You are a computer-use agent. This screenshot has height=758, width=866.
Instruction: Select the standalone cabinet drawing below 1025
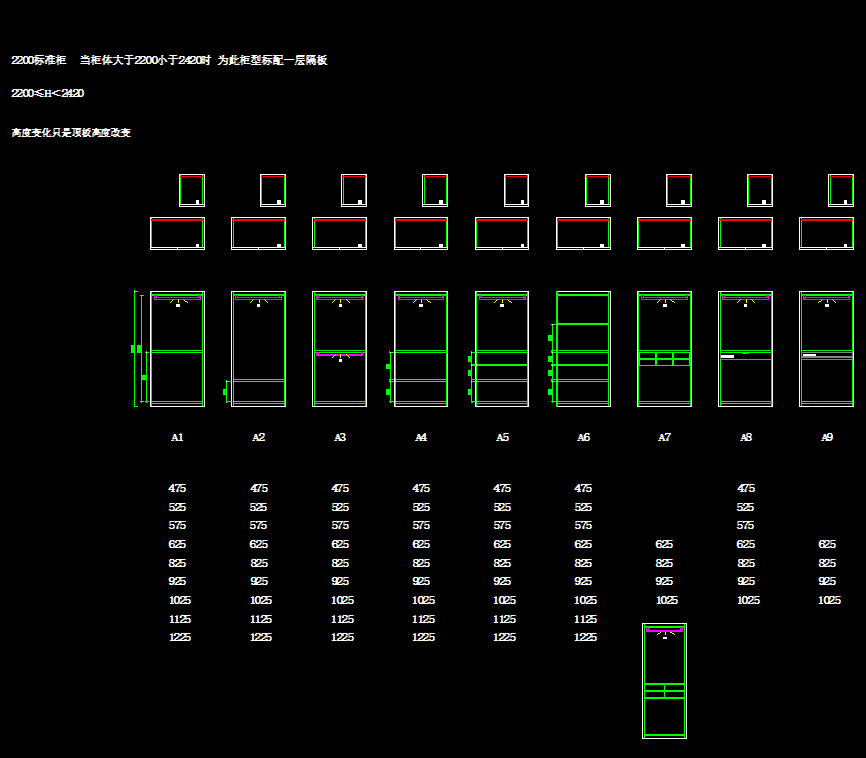pos(664,681)
